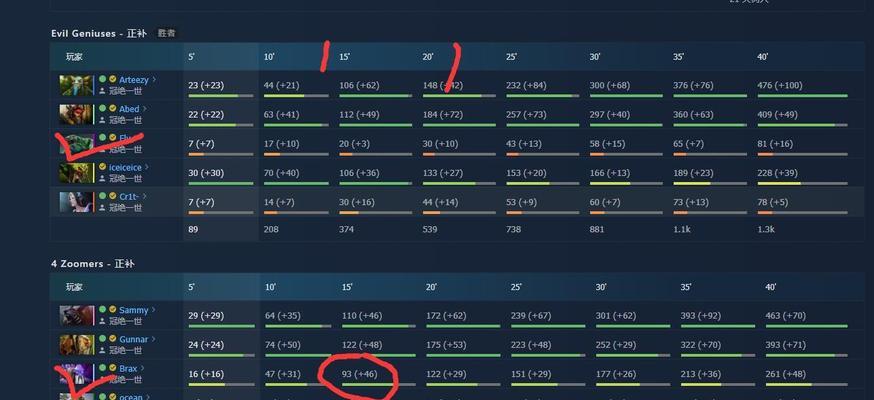Expand chevron next to Abed

click(x=145, y=109)
